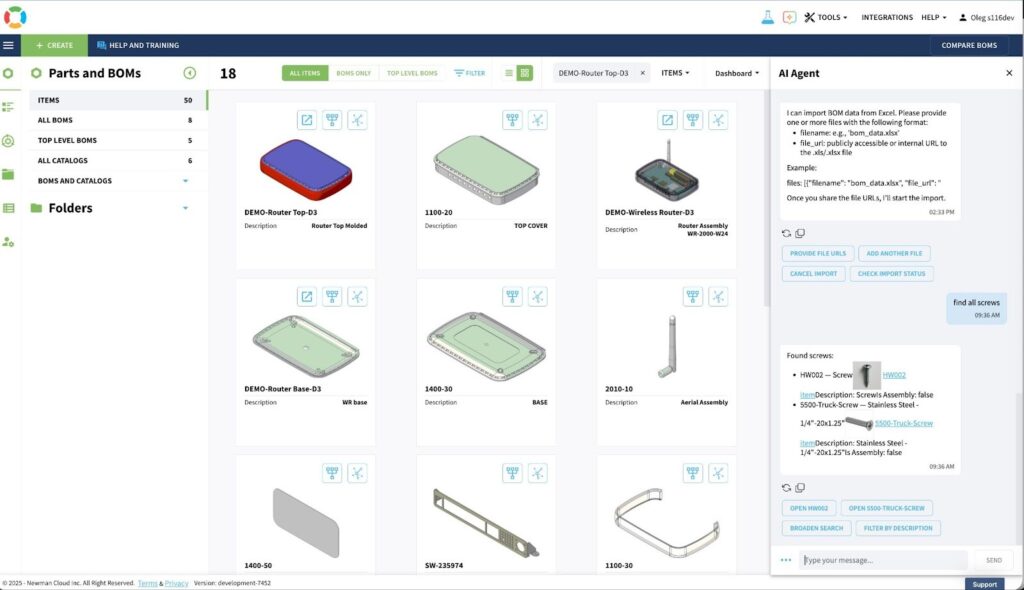The width and height of the screenshot is (1024, 590).
Task: Click the graph icon on the 2010-10 card
Action: pos(718,296)
